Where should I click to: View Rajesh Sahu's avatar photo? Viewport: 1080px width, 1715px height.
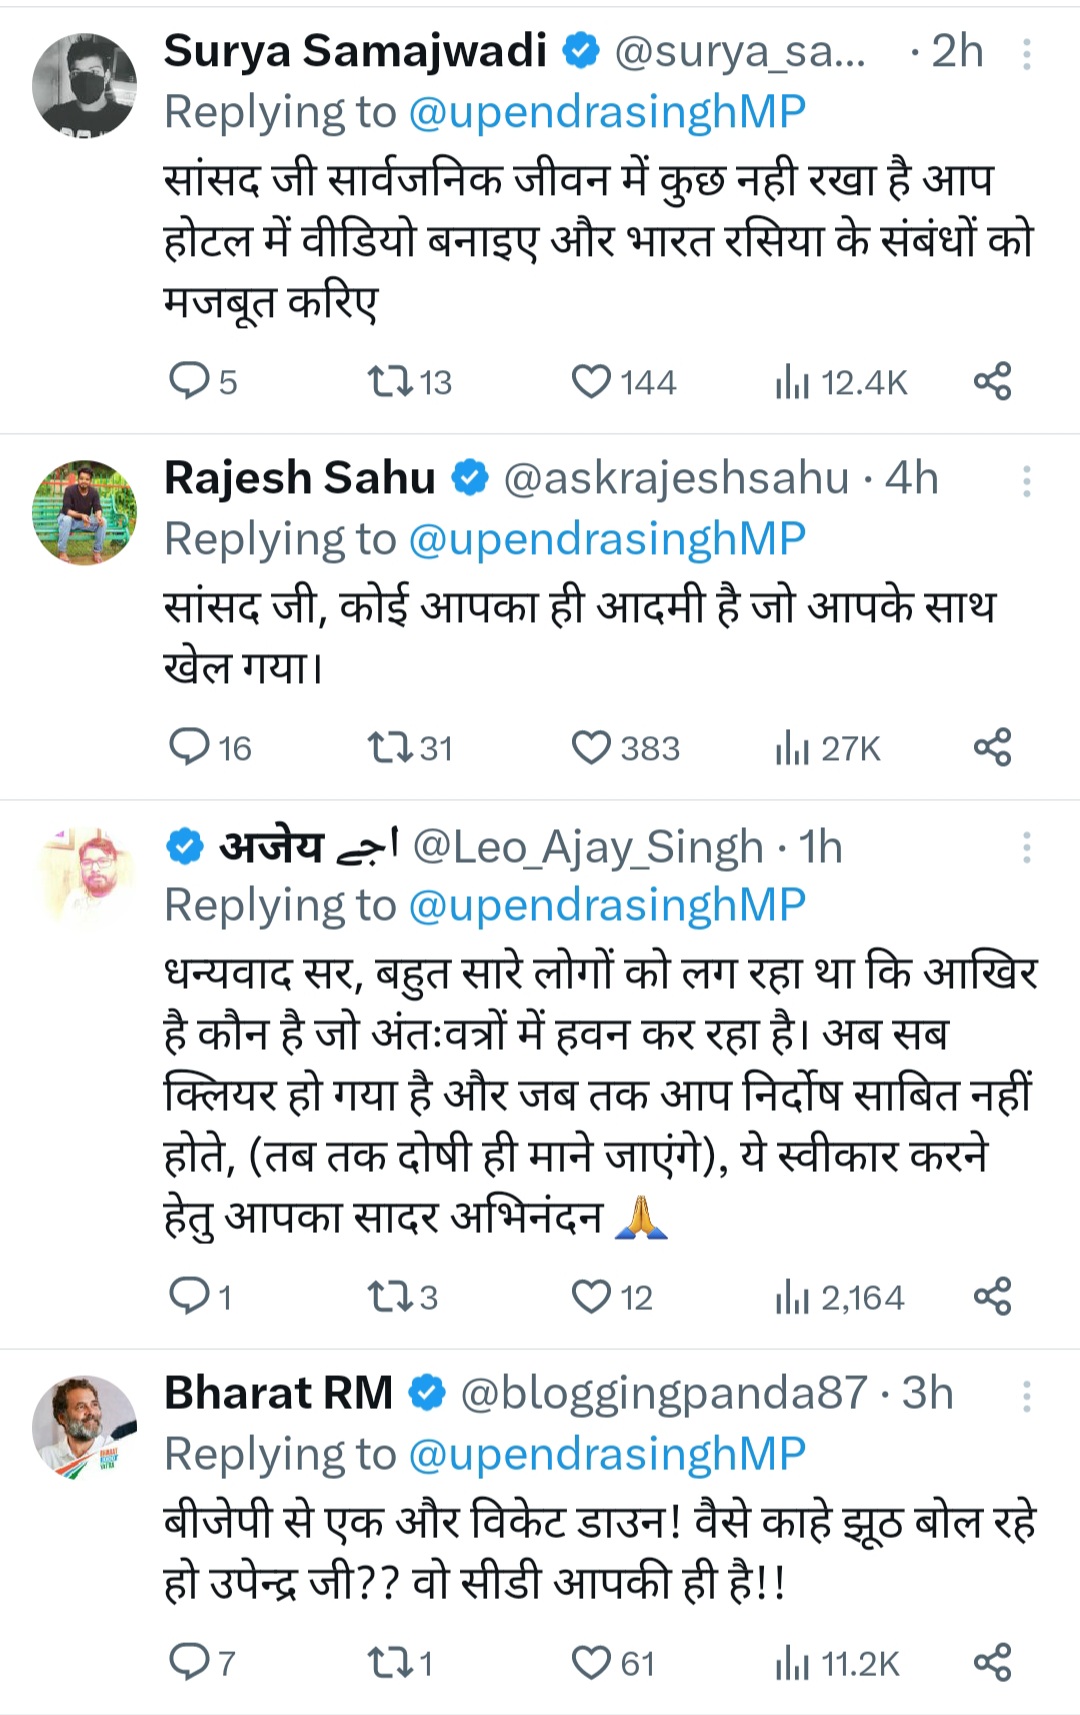tap(84, 512)
